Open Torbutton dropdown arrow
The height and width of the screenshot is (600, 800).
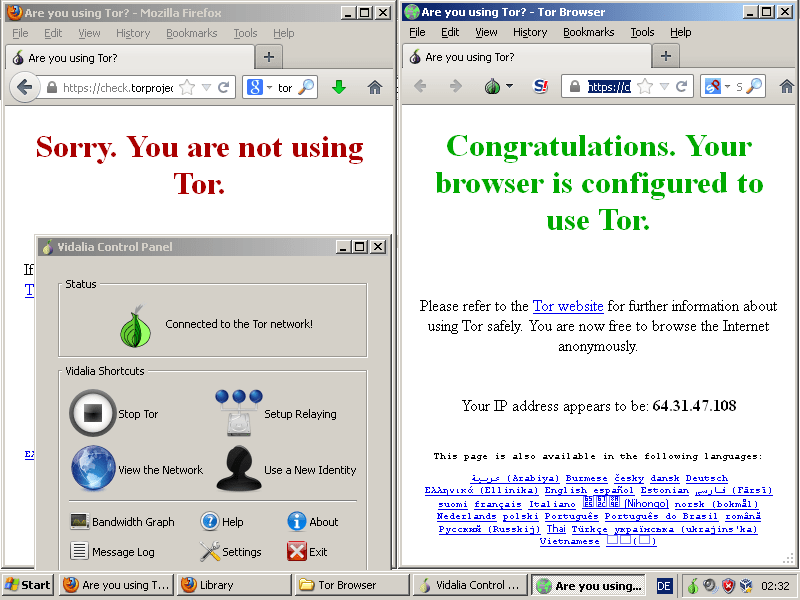coord(509,86)
